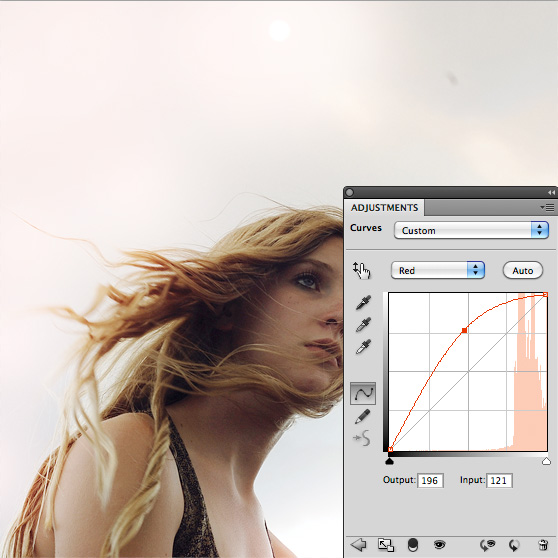Switch panel to expanded view icon
The image size is (558, 558).
386,545
